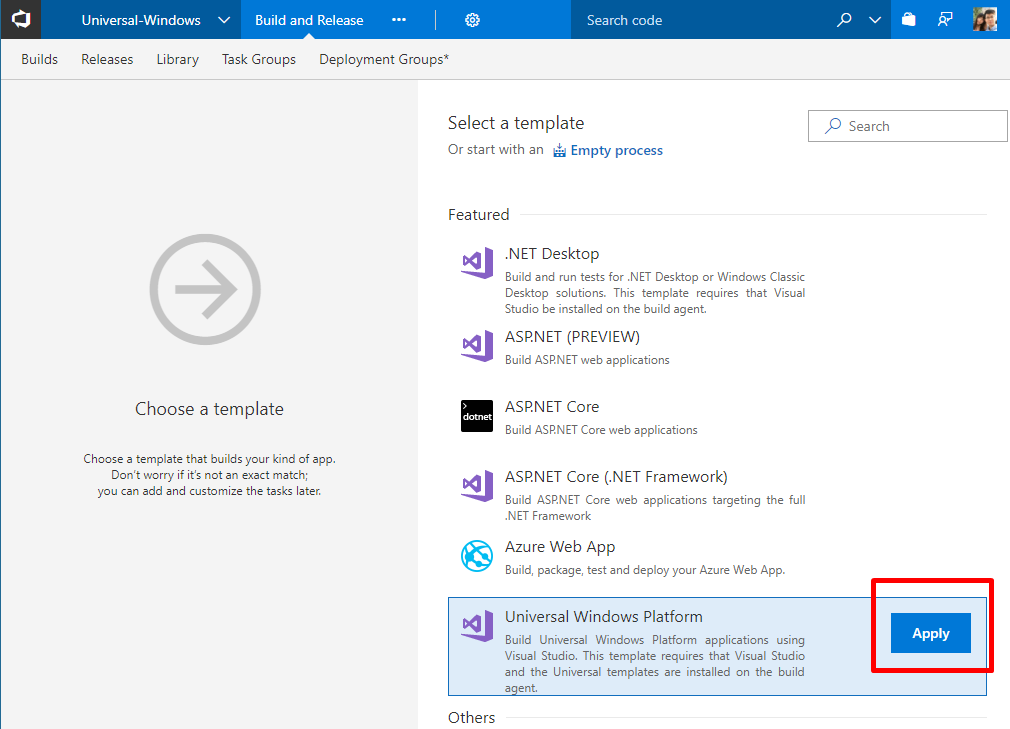Image resolution: width=1010 pixels, height=729 pixels.
Task: Click the ASP.NET (PREVIEW) Visual Studio icon
Action: coord(477,346)
